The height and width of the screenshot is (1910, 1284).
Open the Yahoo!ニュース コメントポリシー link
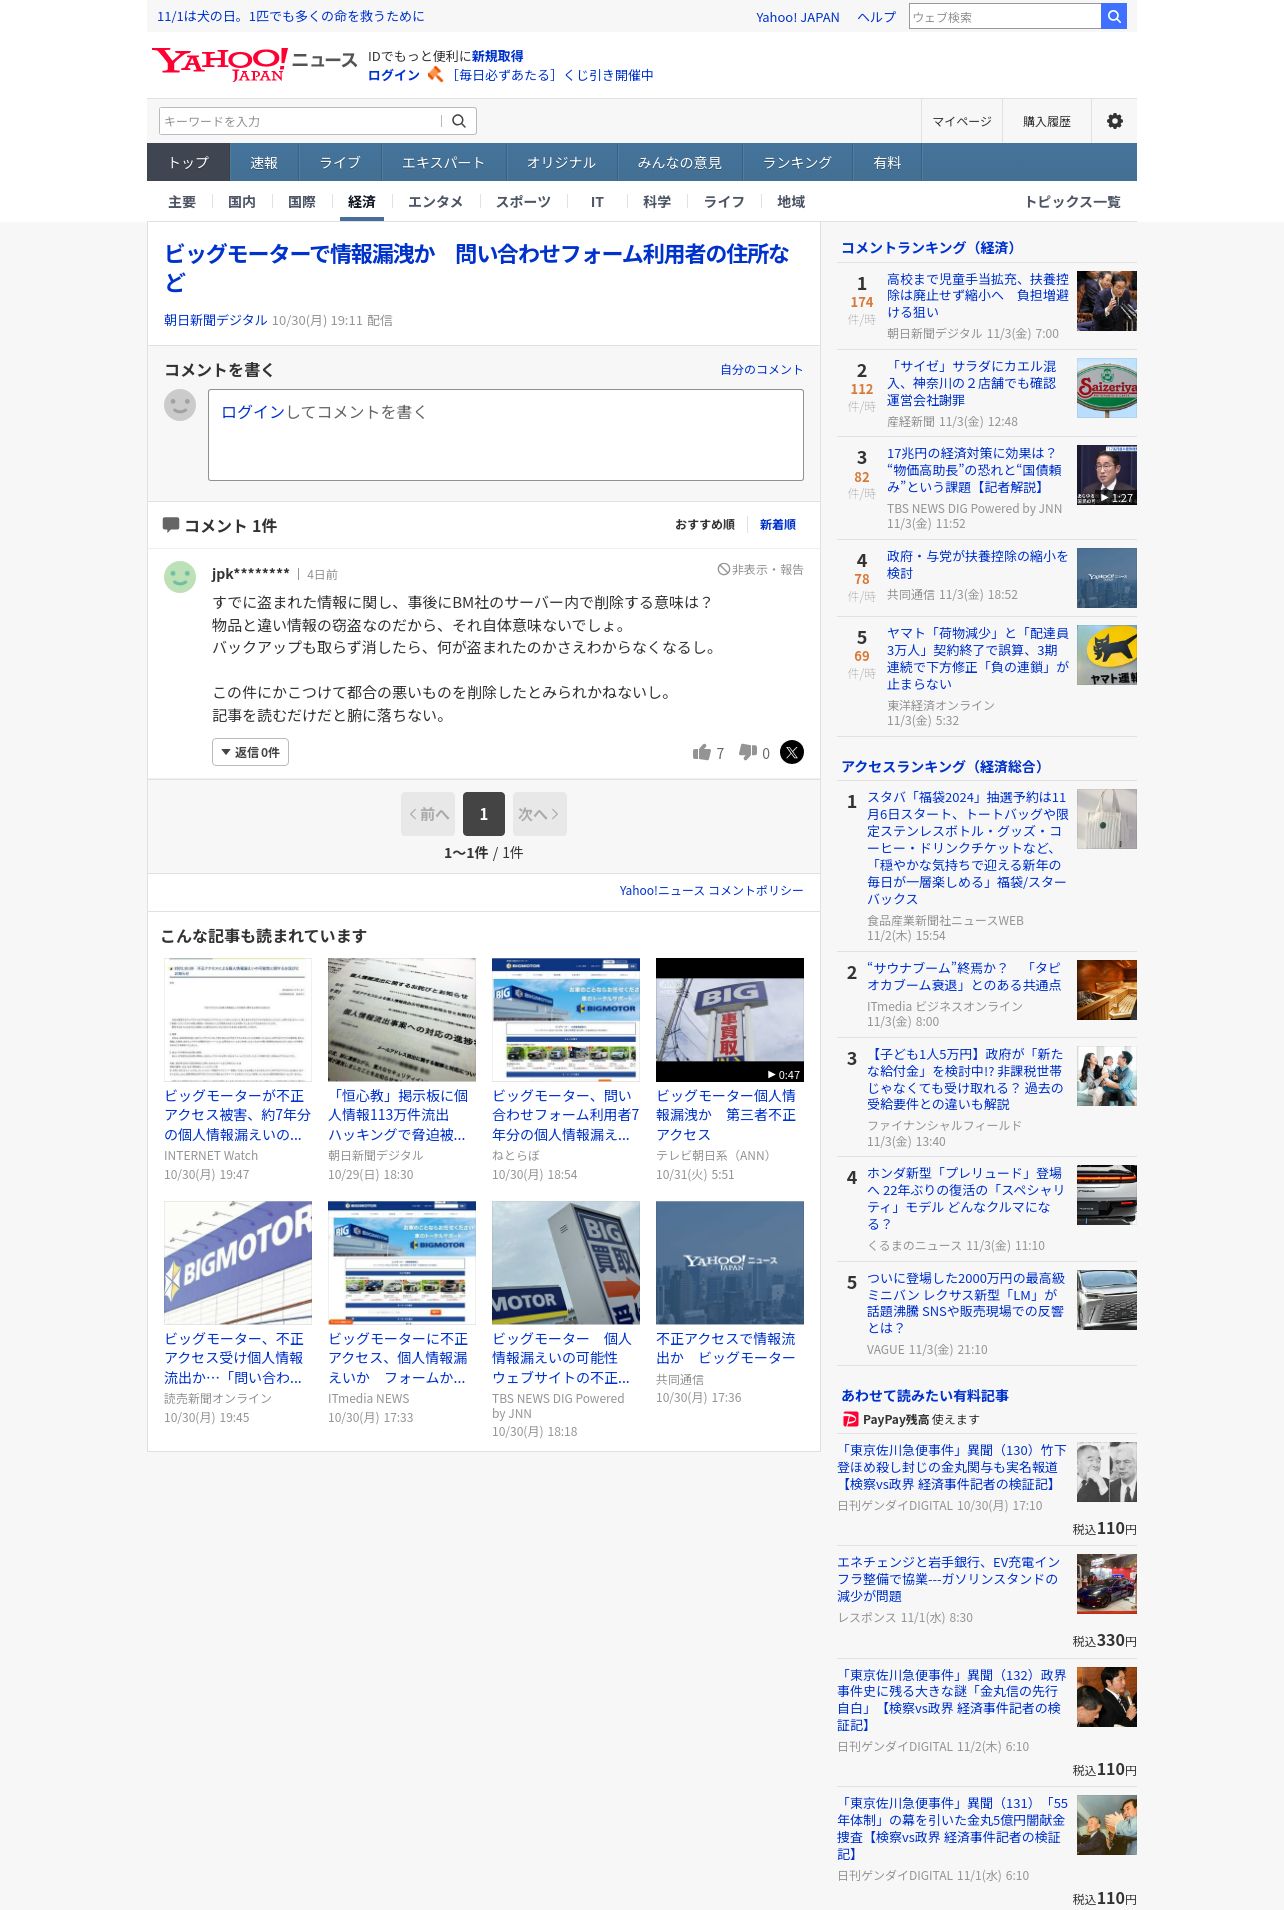click(711, 890)
